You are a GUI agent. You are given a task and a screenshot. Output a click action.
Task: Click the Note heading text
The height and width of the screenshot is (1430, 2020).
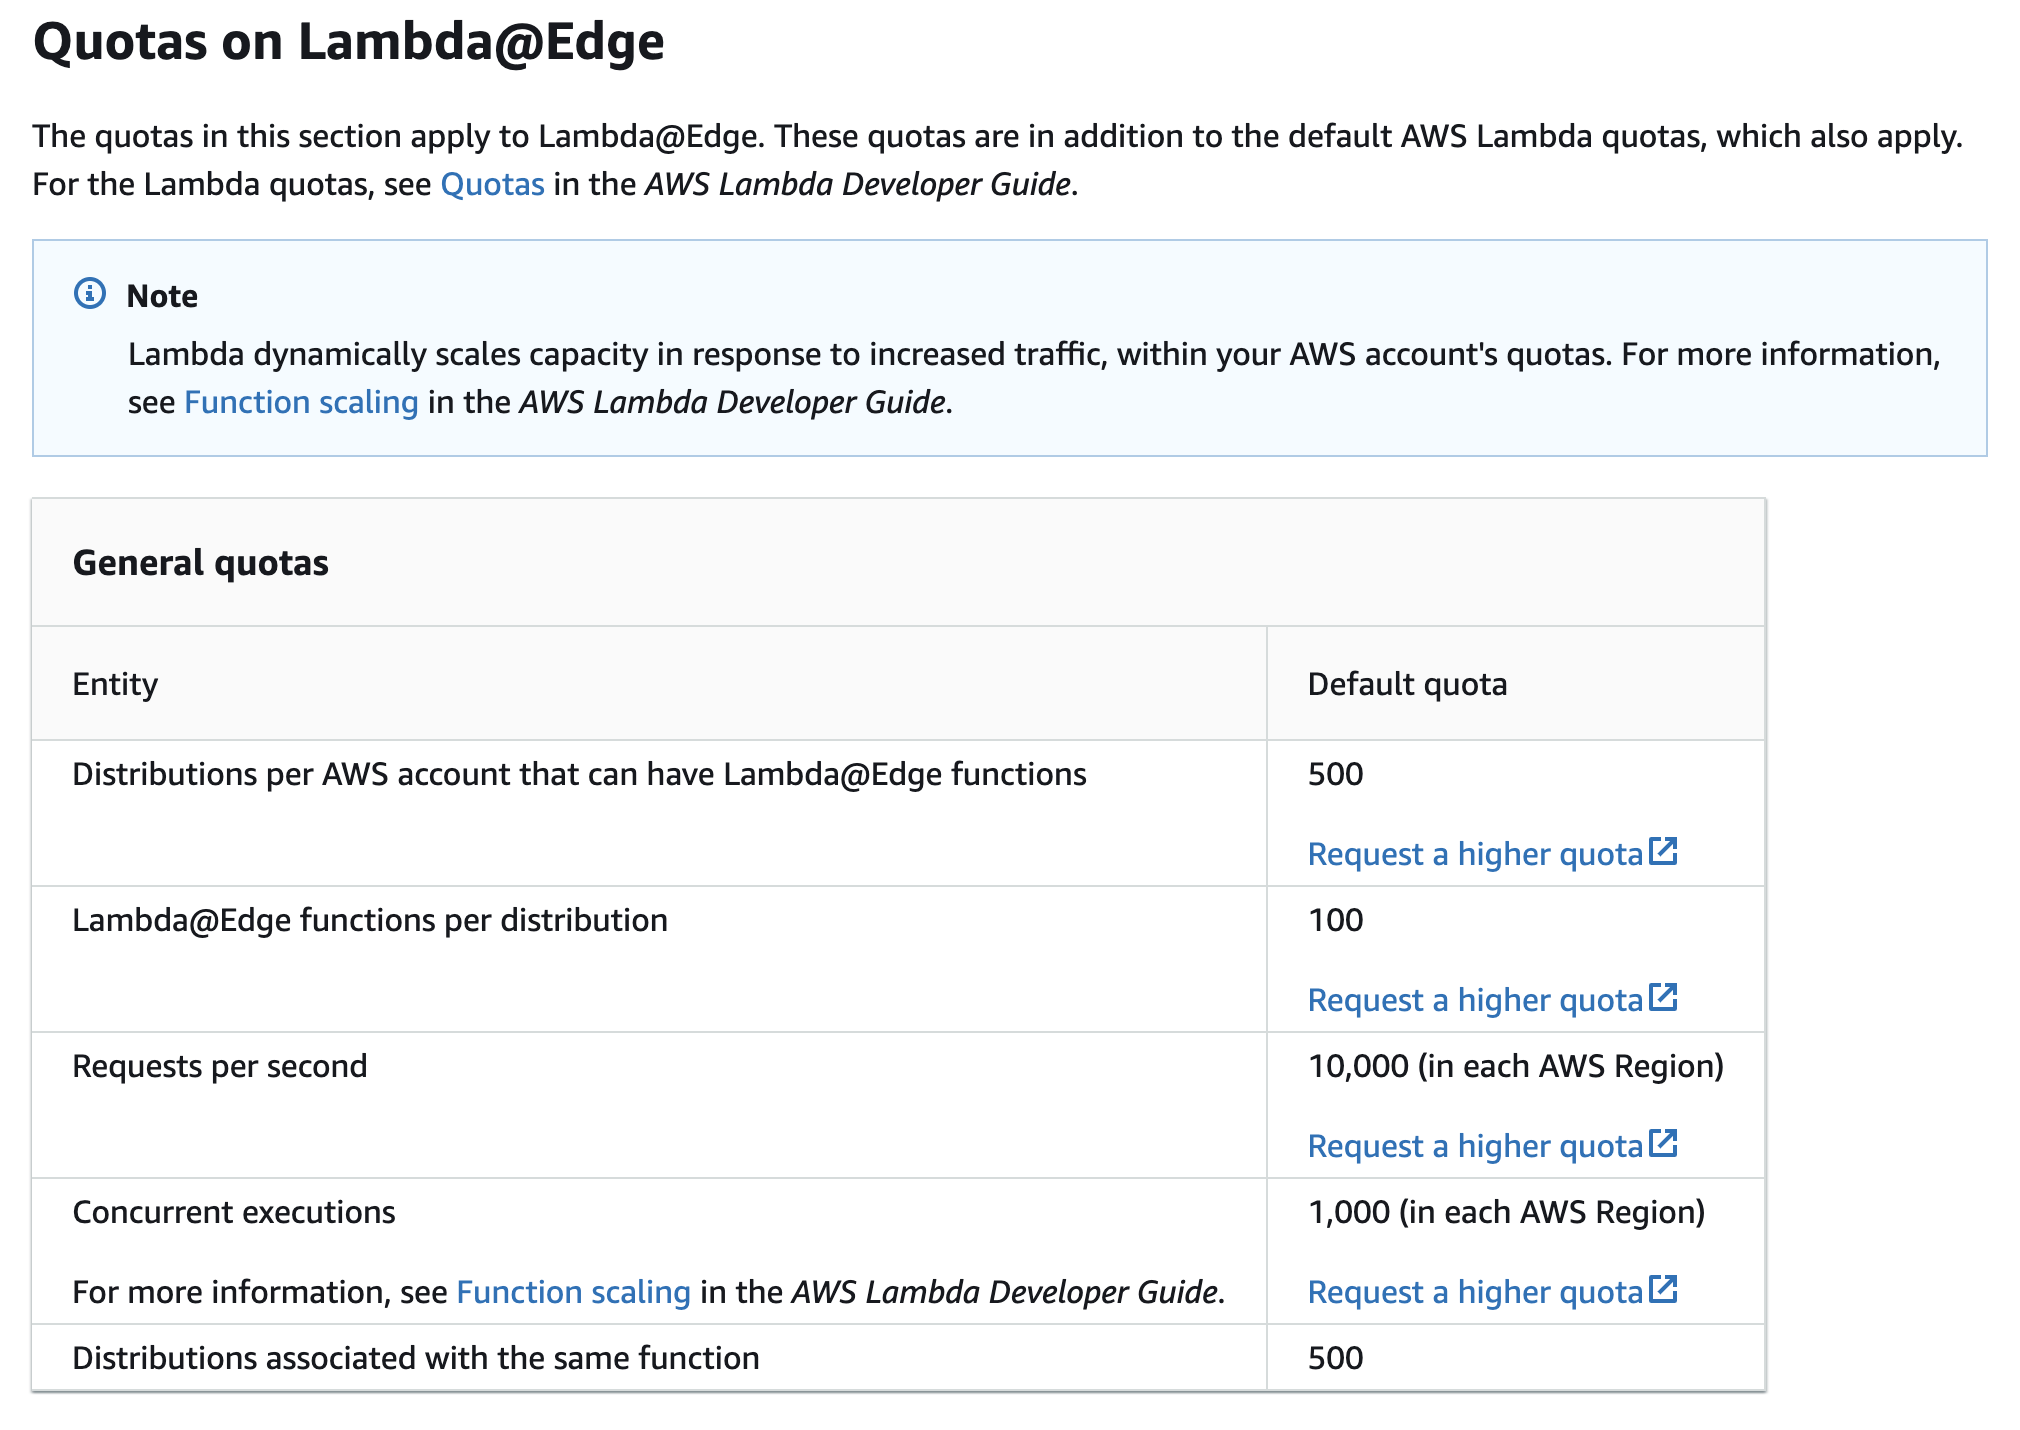[x=162, y=296]
